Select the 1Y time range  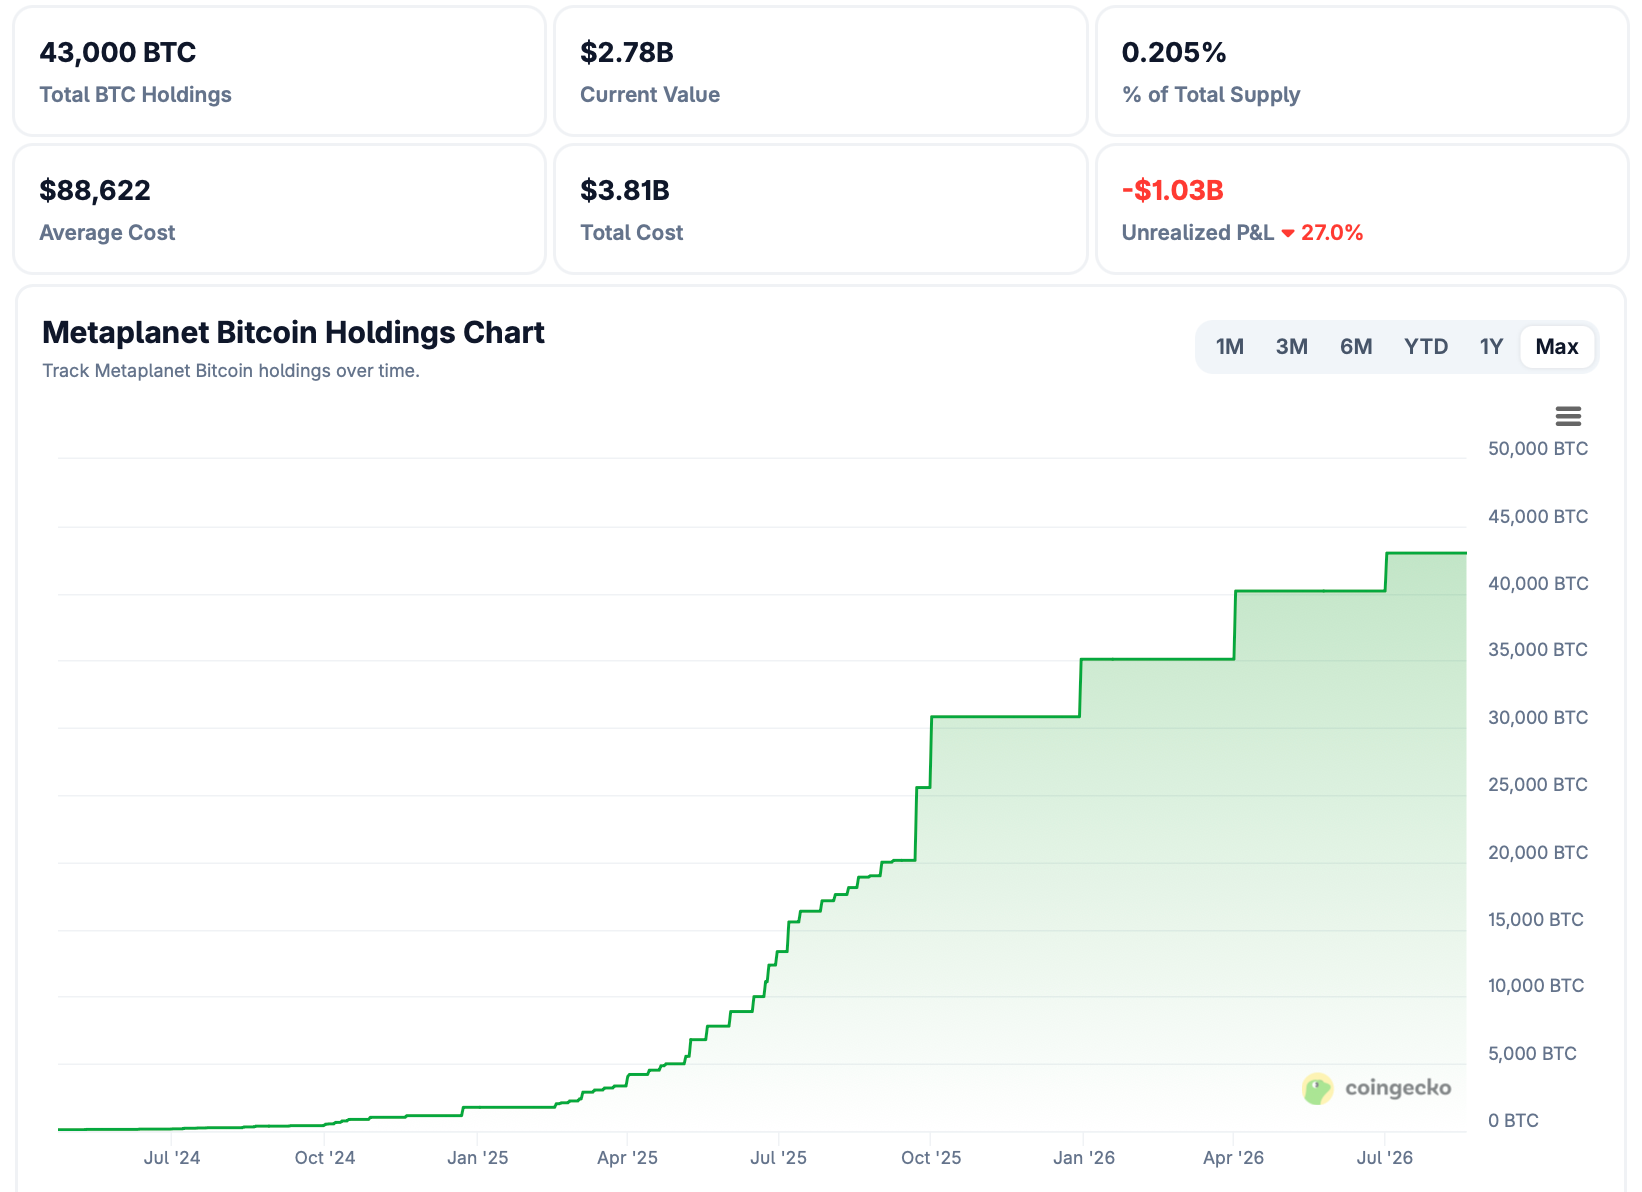pyautogui.click(x=1492, y=347)
